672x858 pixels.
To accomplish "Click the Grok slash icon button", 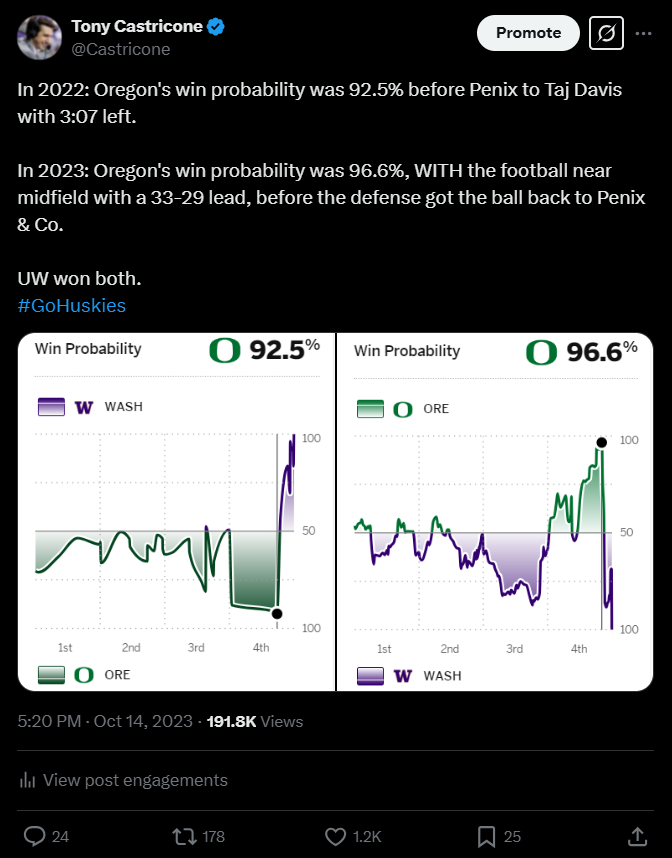I will coord(606,33).
